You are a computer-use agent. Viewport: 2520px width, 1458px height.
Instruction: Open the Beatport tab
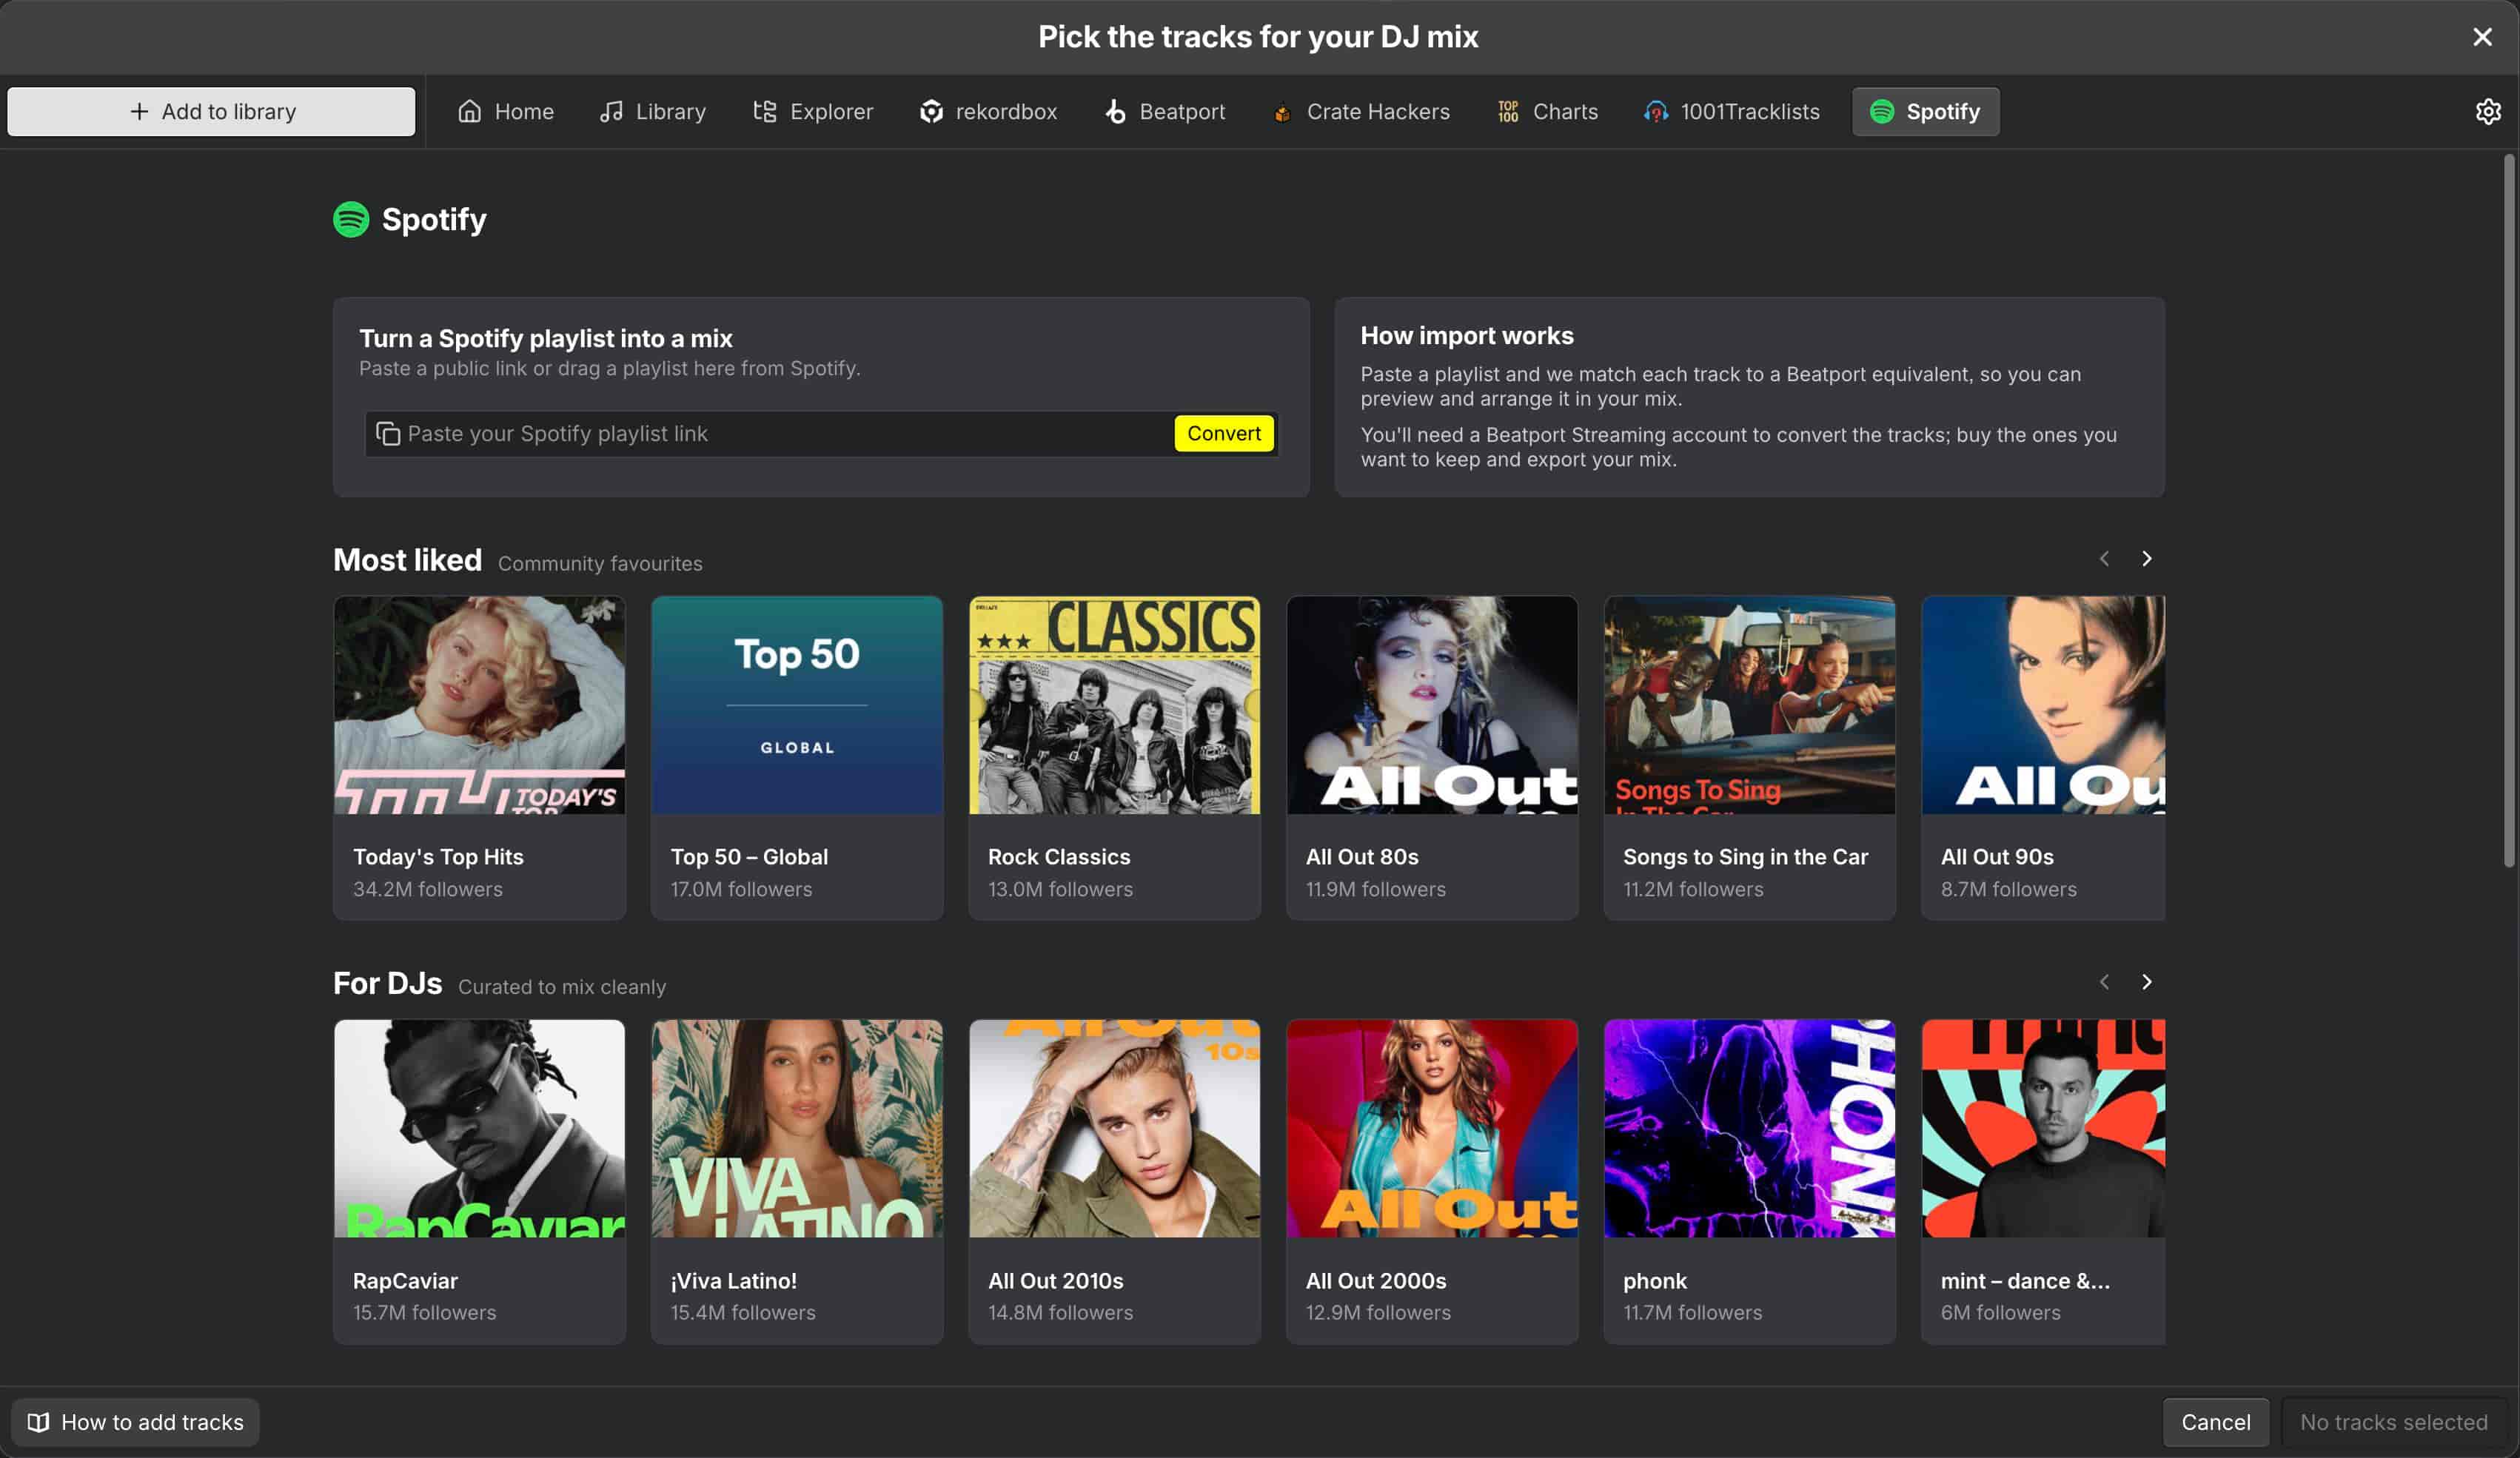(1165, 111)
